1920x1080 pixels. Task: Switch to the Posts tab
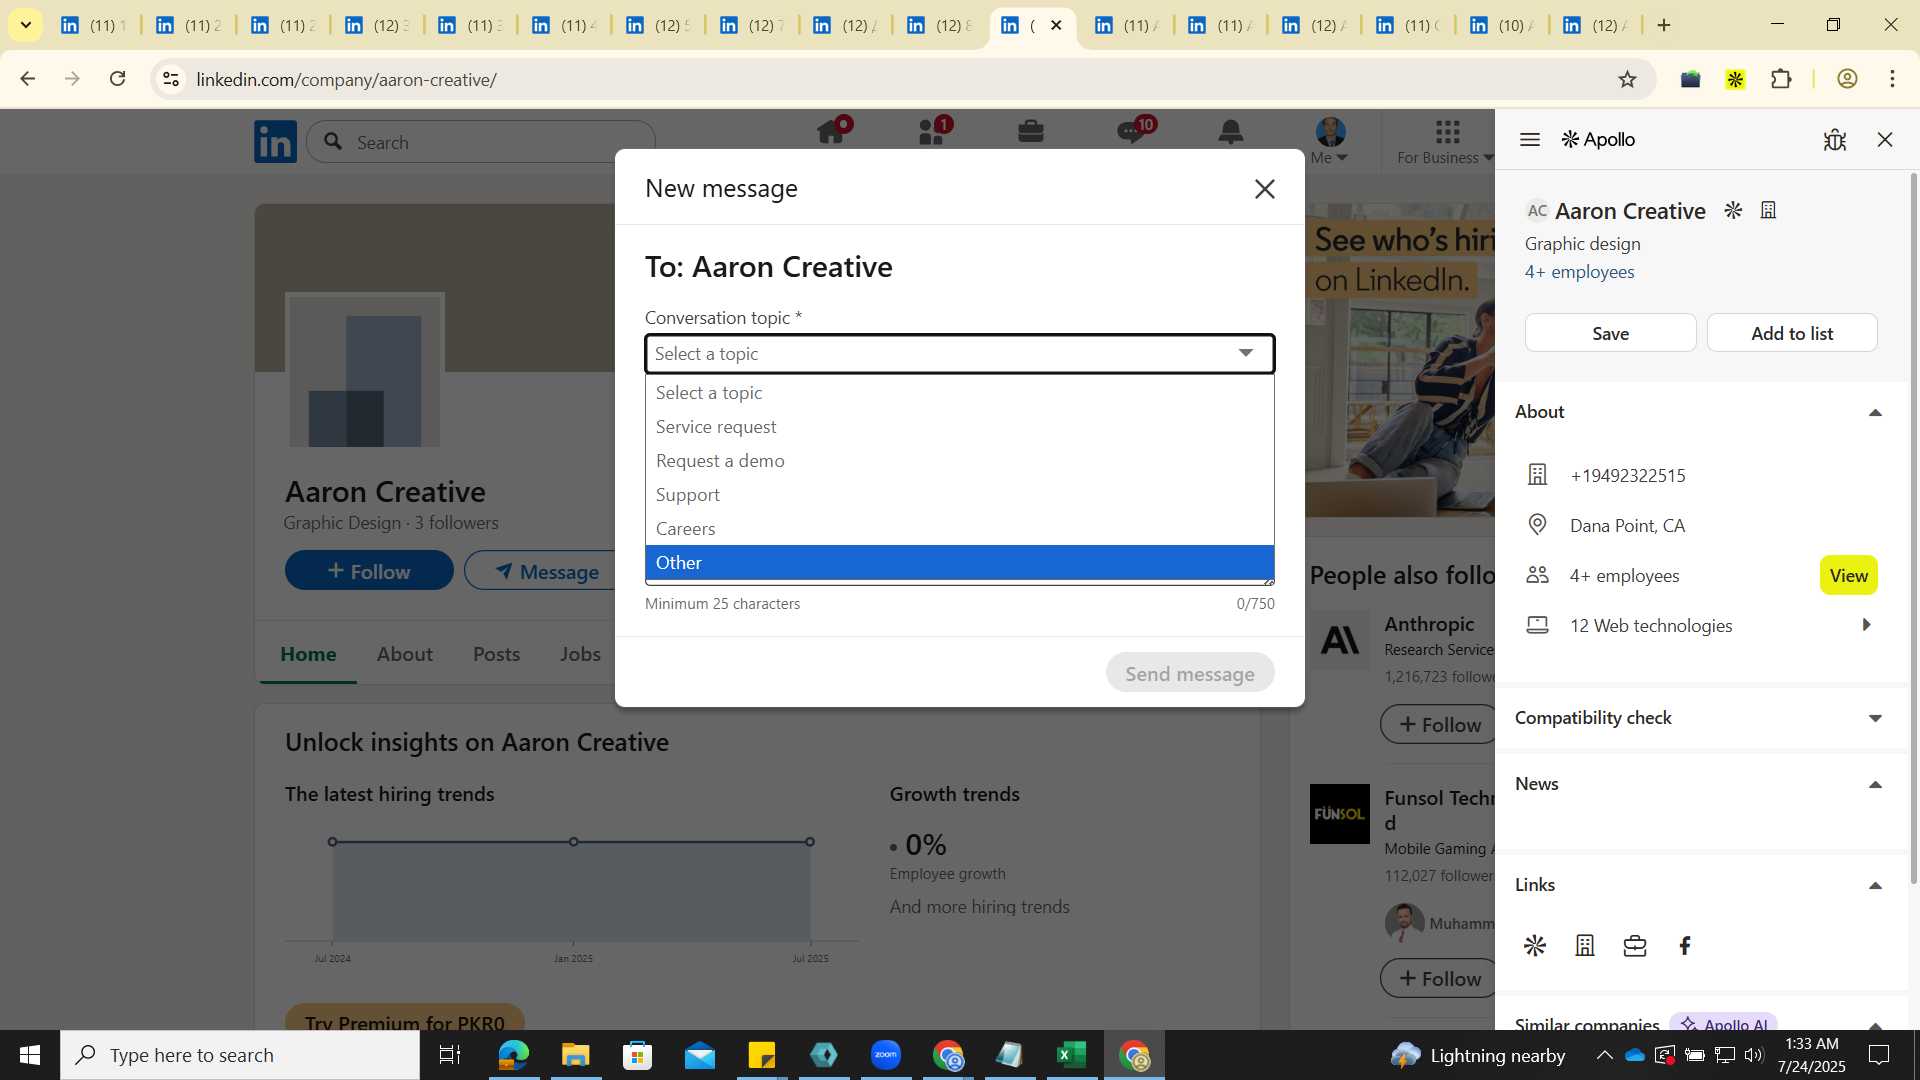[x=496, y=654]
